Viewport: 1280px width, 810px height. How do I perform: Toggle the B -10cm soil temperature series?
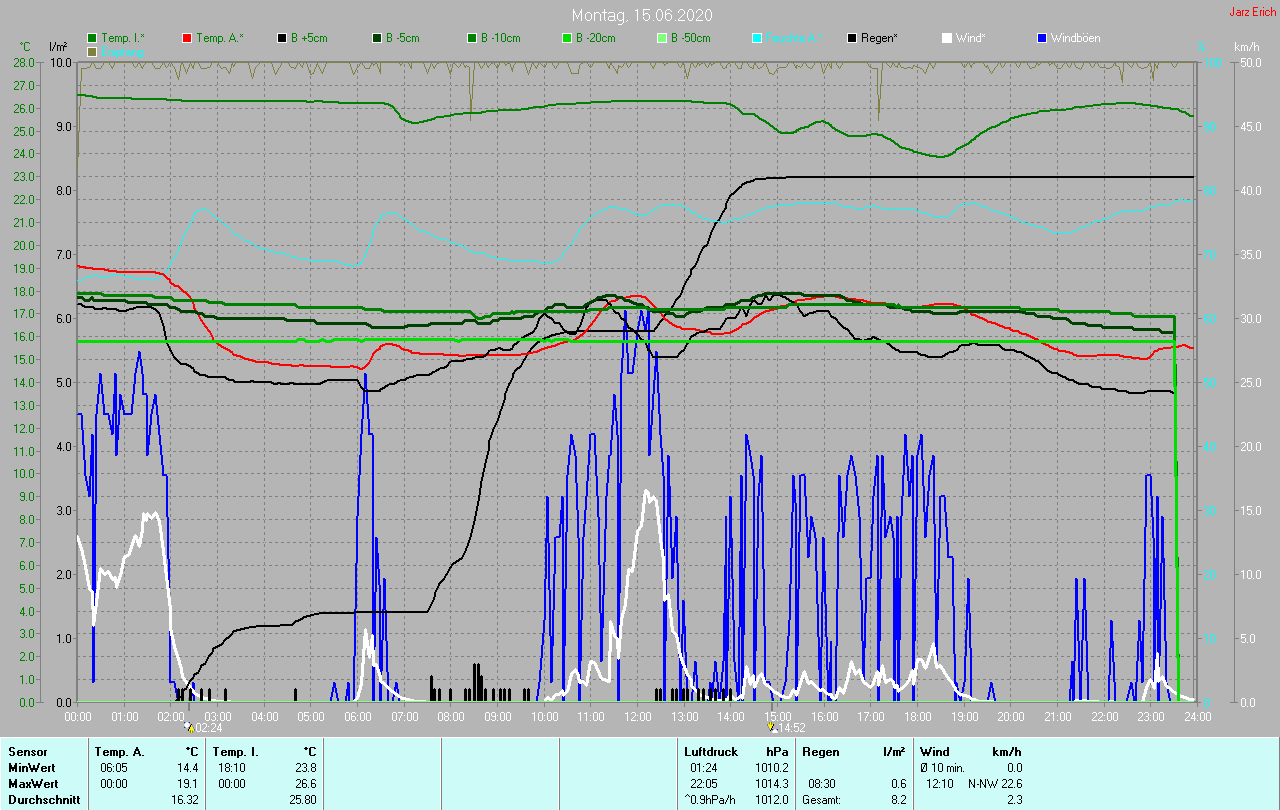pyautogui.click(x=500, y=38)
